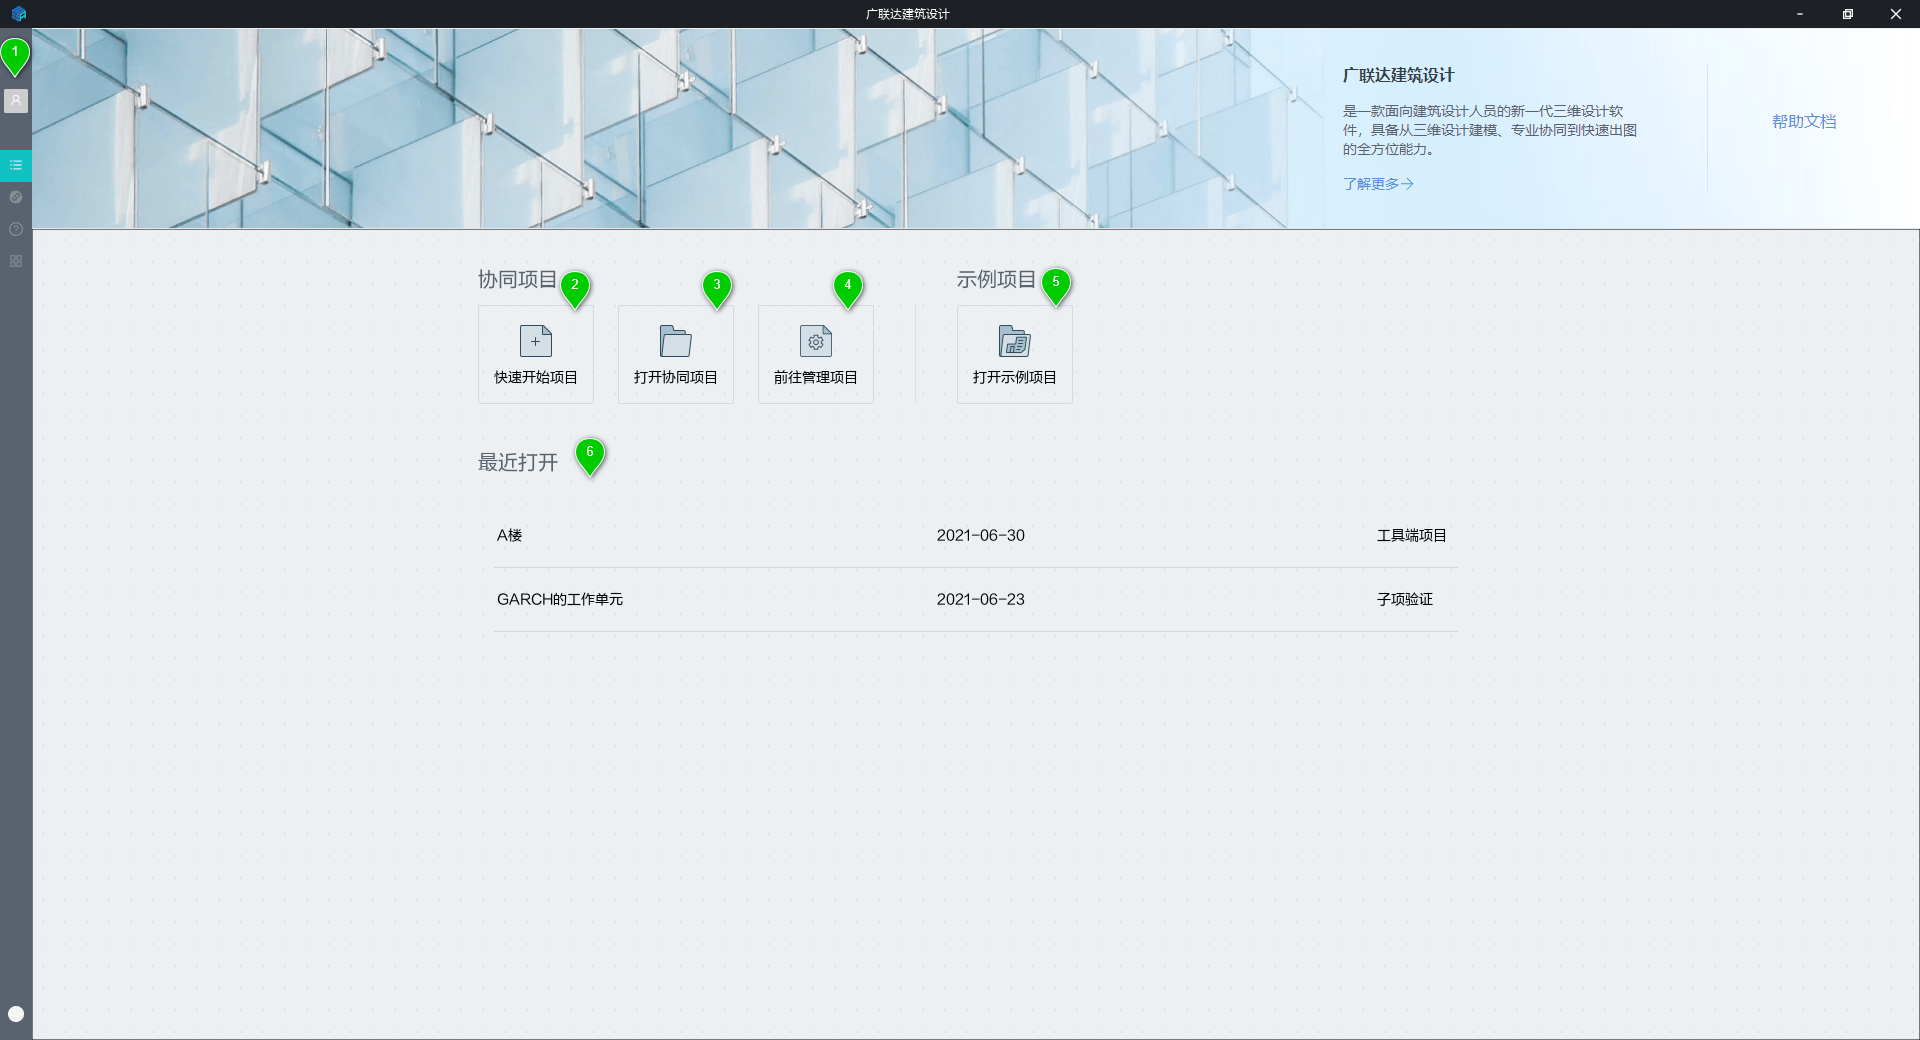Image resolution: width=1920 pixels, height=1040 pixels.
Task: Click green marker number 1 at top-left
Action: (x=15, y=57)
